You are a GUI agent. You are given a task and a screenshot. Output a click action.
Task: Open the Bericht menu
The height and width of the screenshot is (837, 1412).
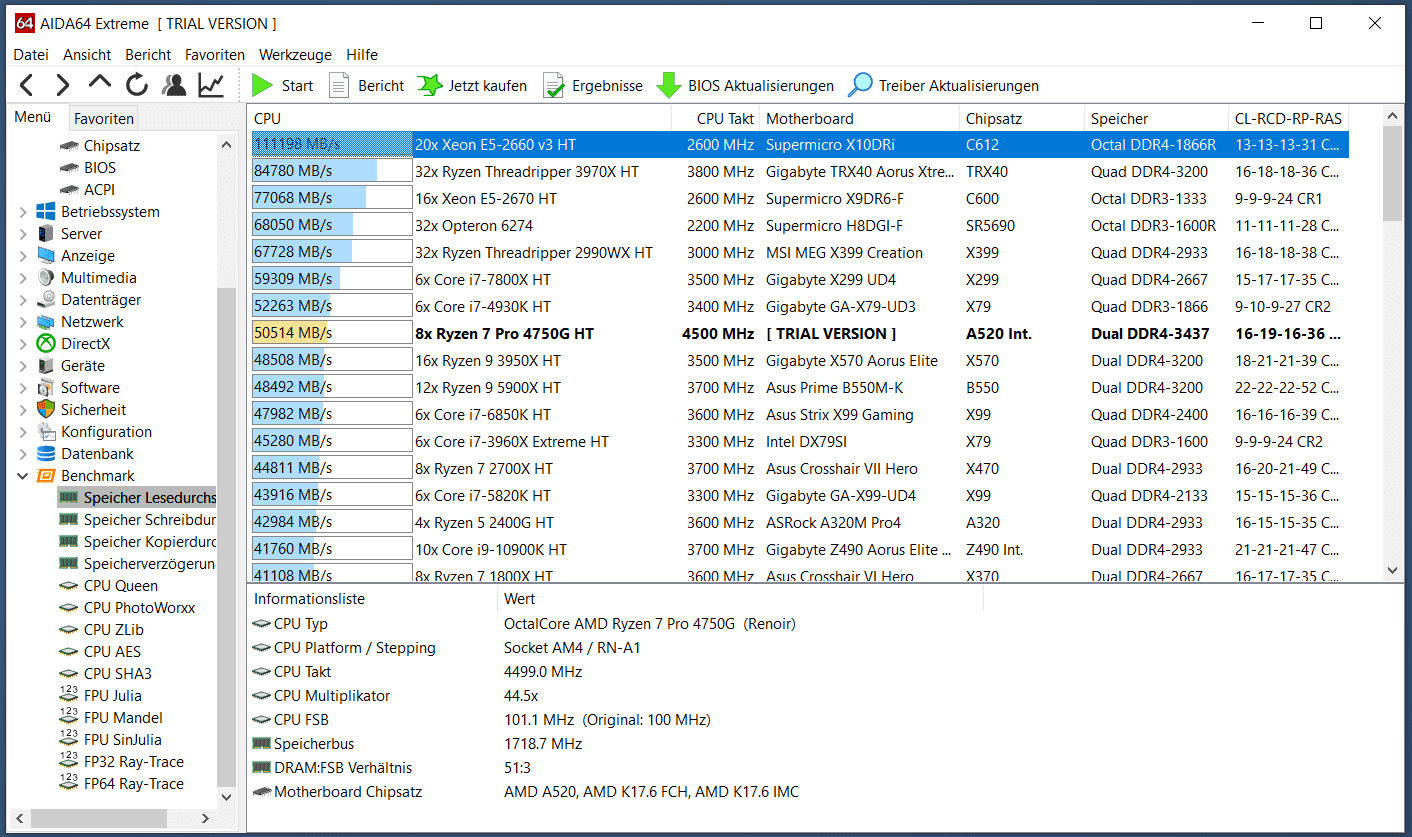tap(148, 55)
